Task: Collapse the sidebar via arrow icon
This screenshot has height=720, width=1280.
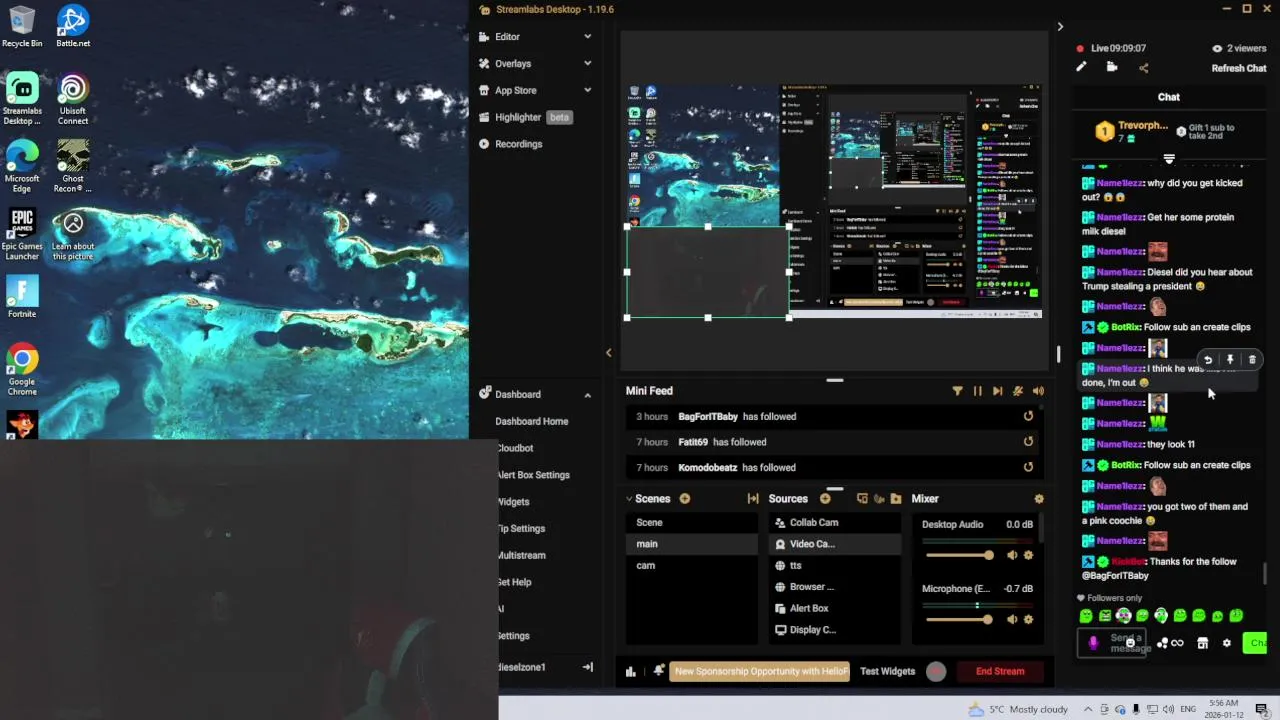Action: 588,667
